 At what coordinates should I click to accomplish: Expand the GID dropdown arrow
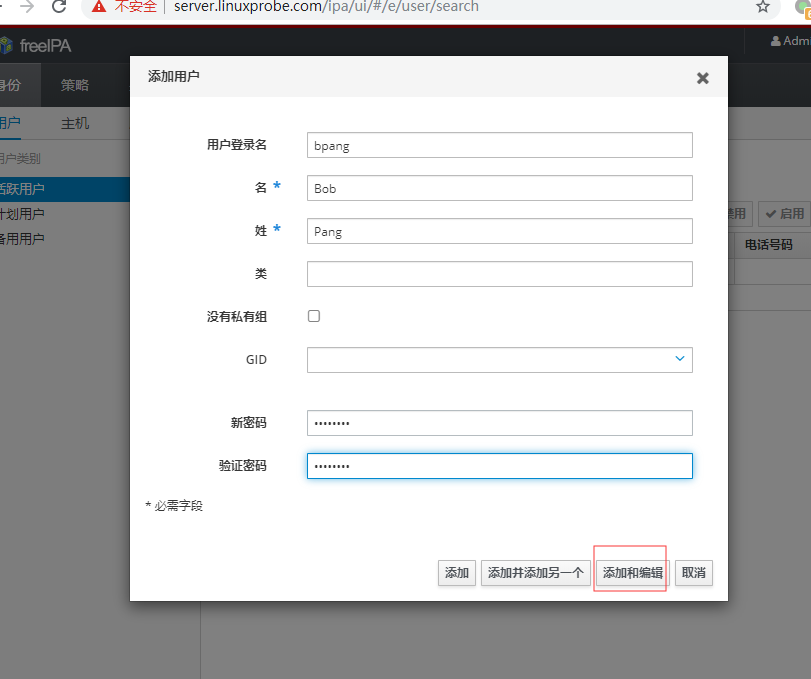tap(680, 358)
